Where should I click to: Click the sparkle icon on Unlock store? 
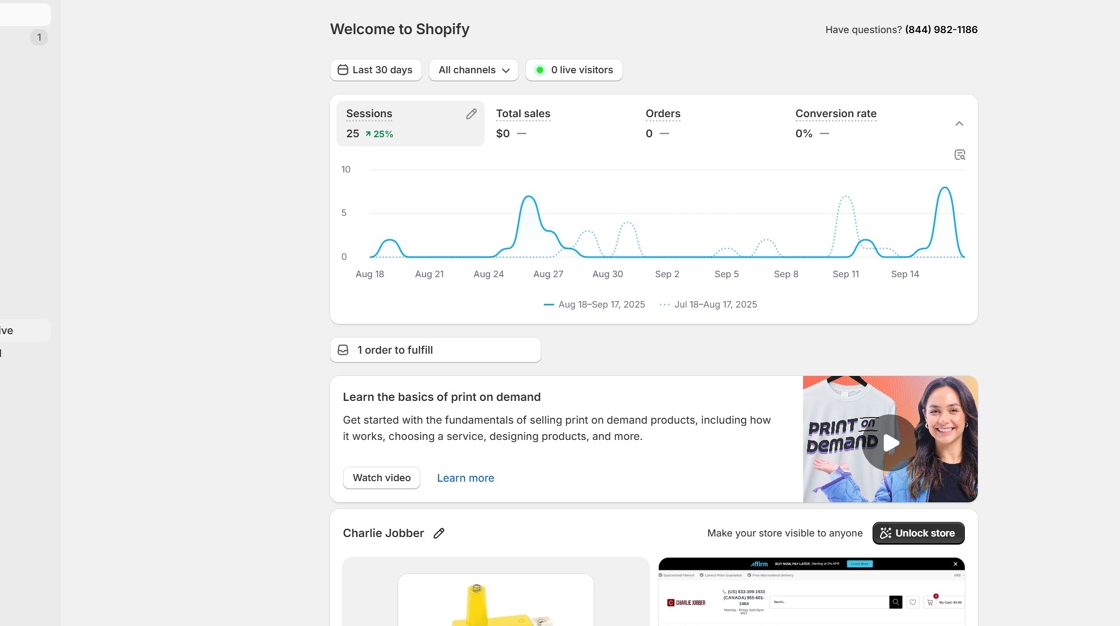[886, 533]
